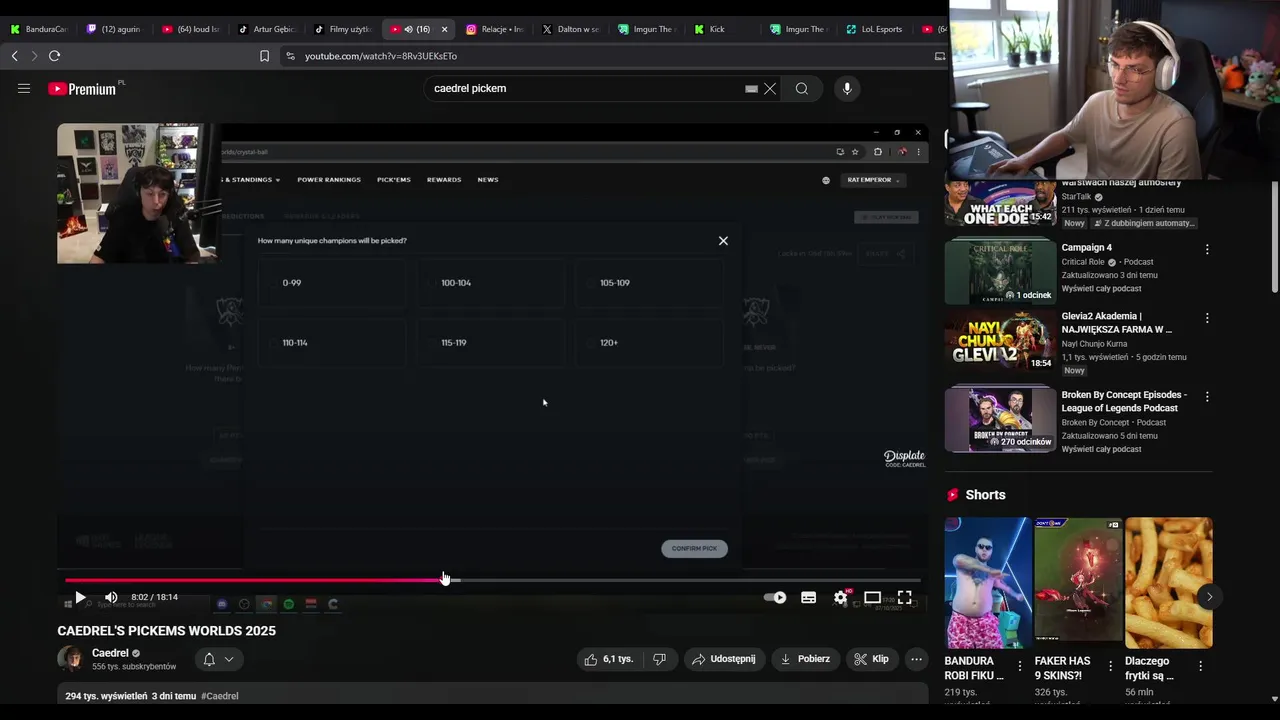1280x720 pixels.
Task: Select the 110-114 option in video
Action: 332,343
